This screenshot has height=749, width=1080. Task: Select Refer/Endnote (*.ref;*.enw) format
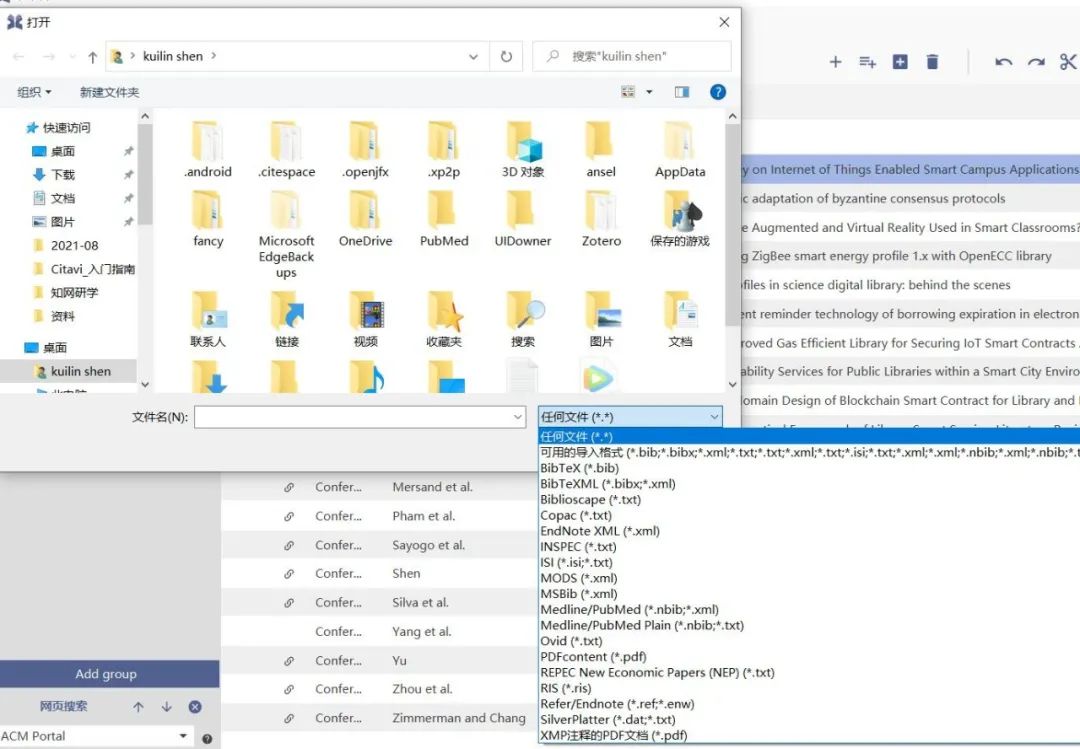pos(617,704)
